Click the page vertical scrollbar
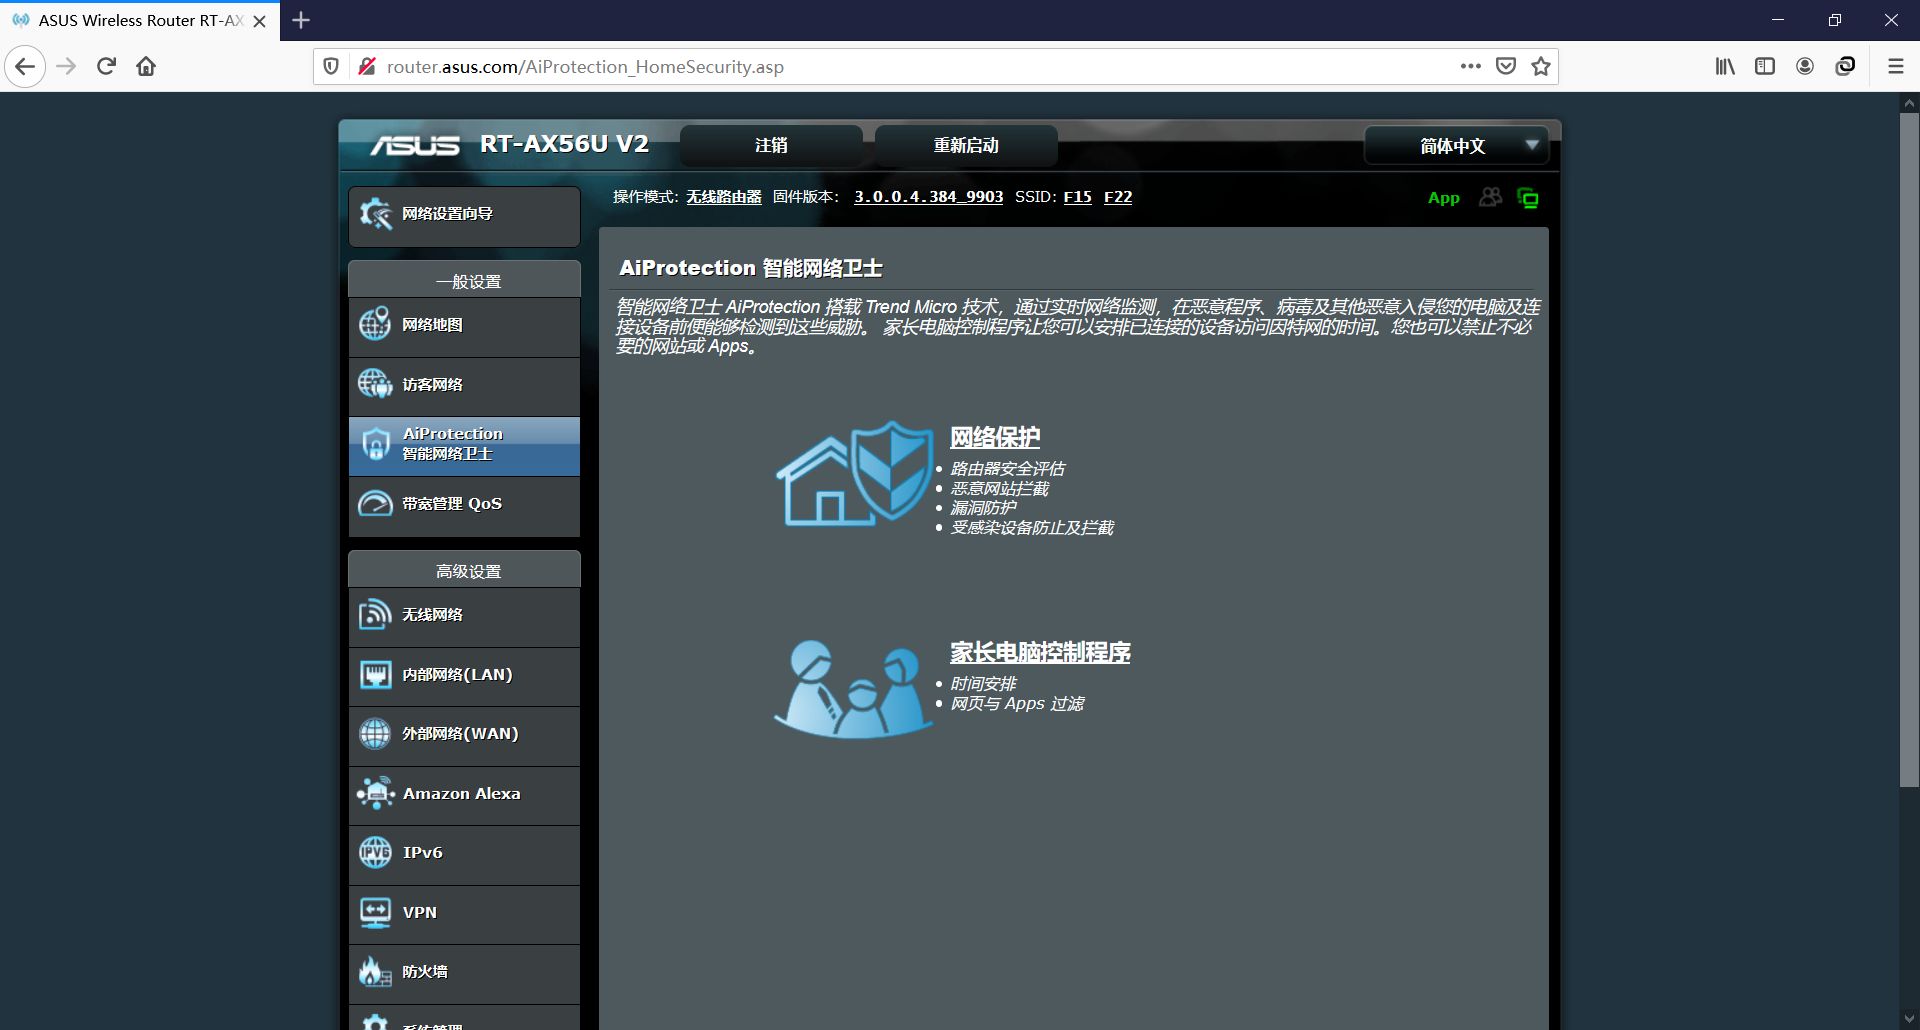This screenshot has height=1030, width=1920. click(1909, 450)
